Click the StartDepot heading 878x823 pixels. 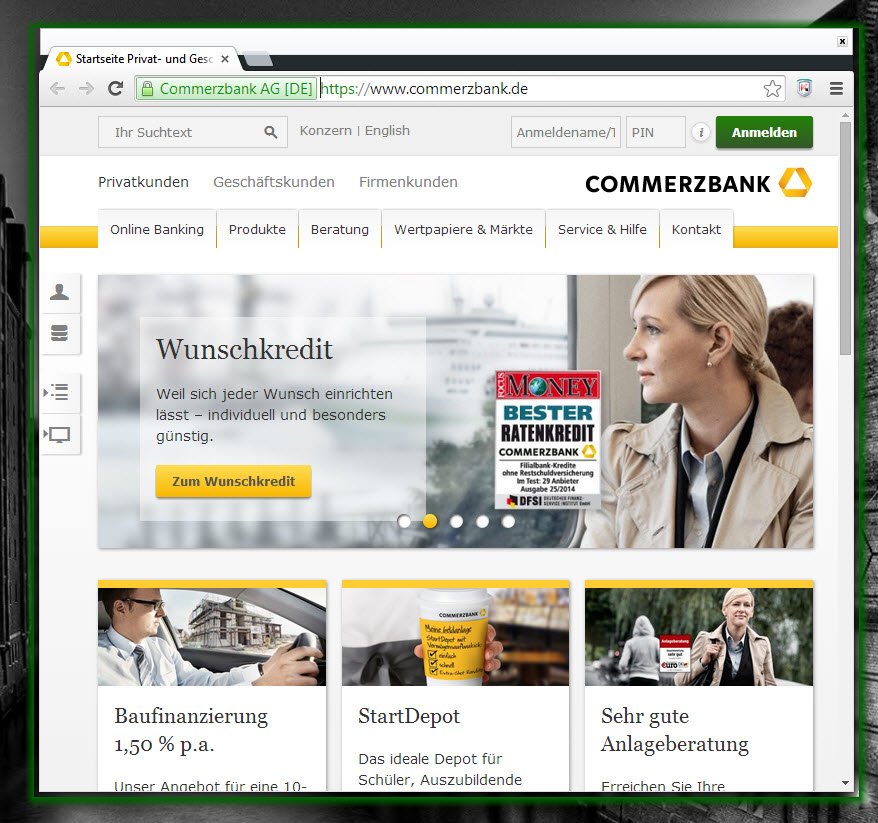tap(409, 716)
